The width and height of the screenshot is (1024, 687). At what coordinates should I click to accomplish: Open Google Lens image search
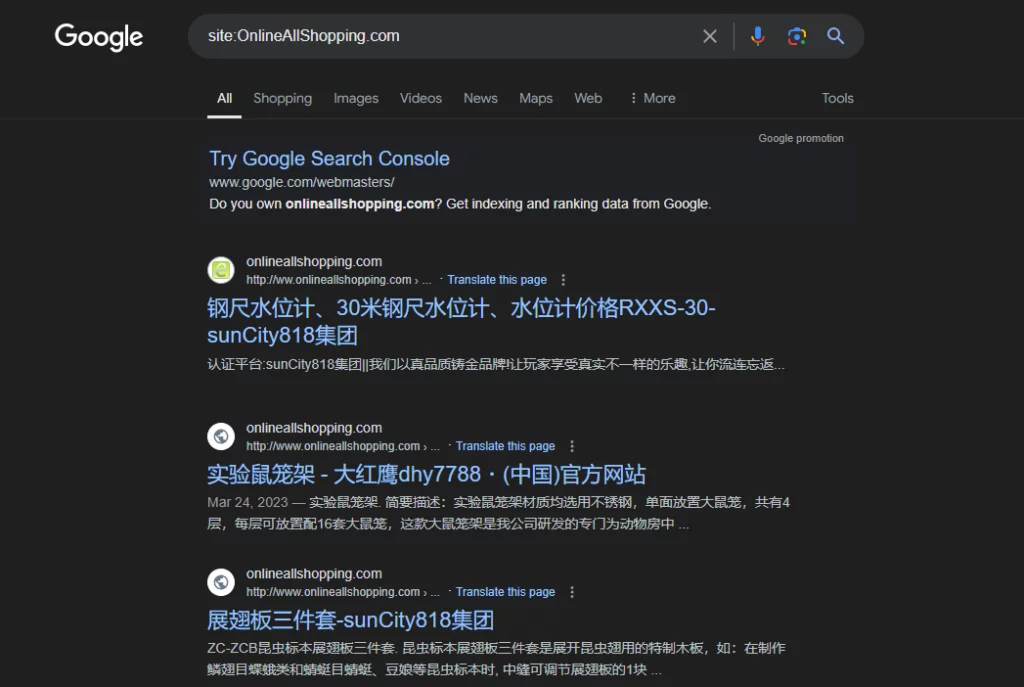pos(797,36)
